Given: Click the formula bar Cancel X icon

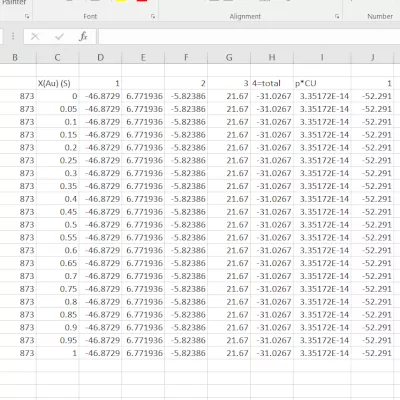Looking at the screenshot, I should (35, 36).
